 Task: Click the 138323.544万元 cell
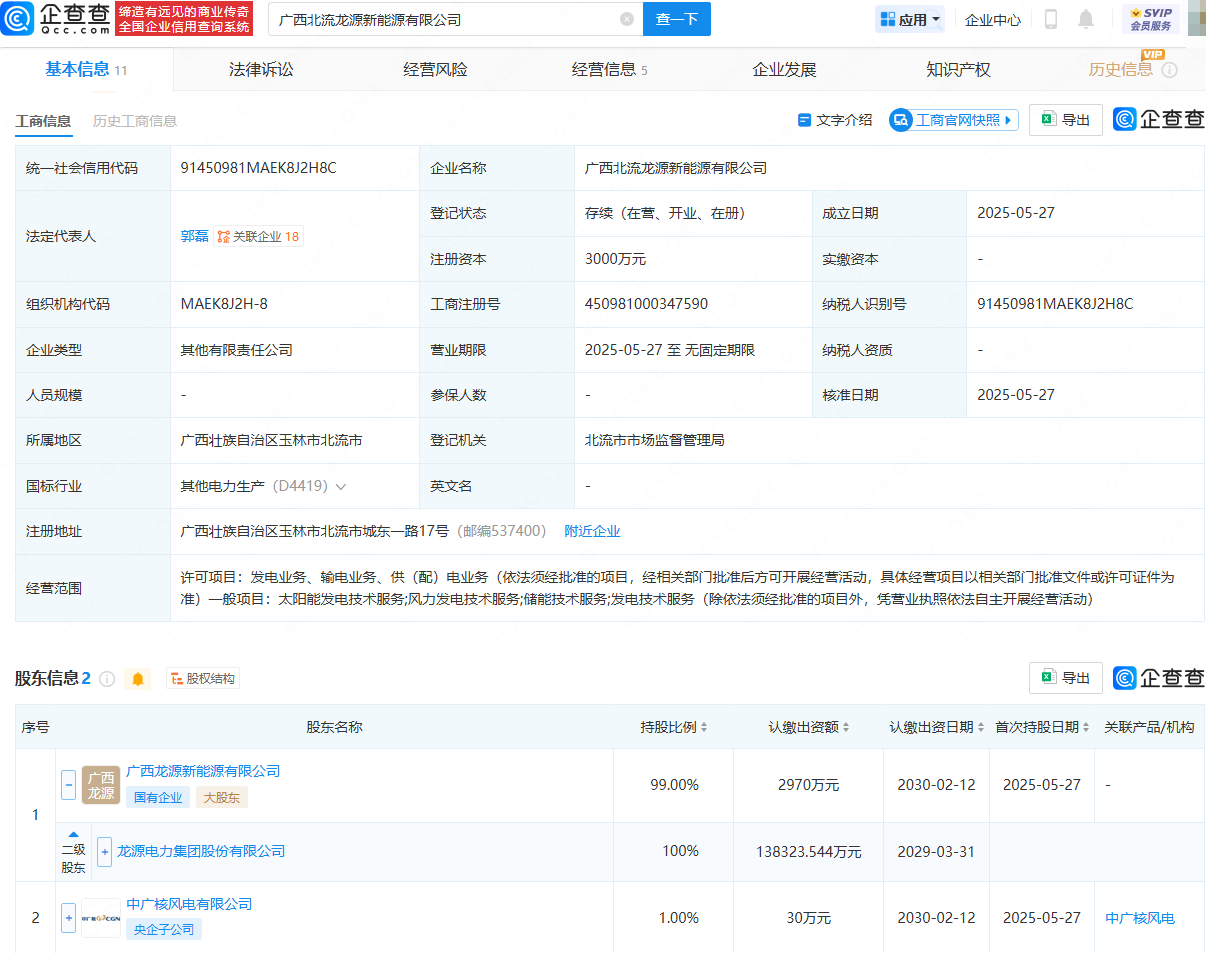tap(809, 852)
